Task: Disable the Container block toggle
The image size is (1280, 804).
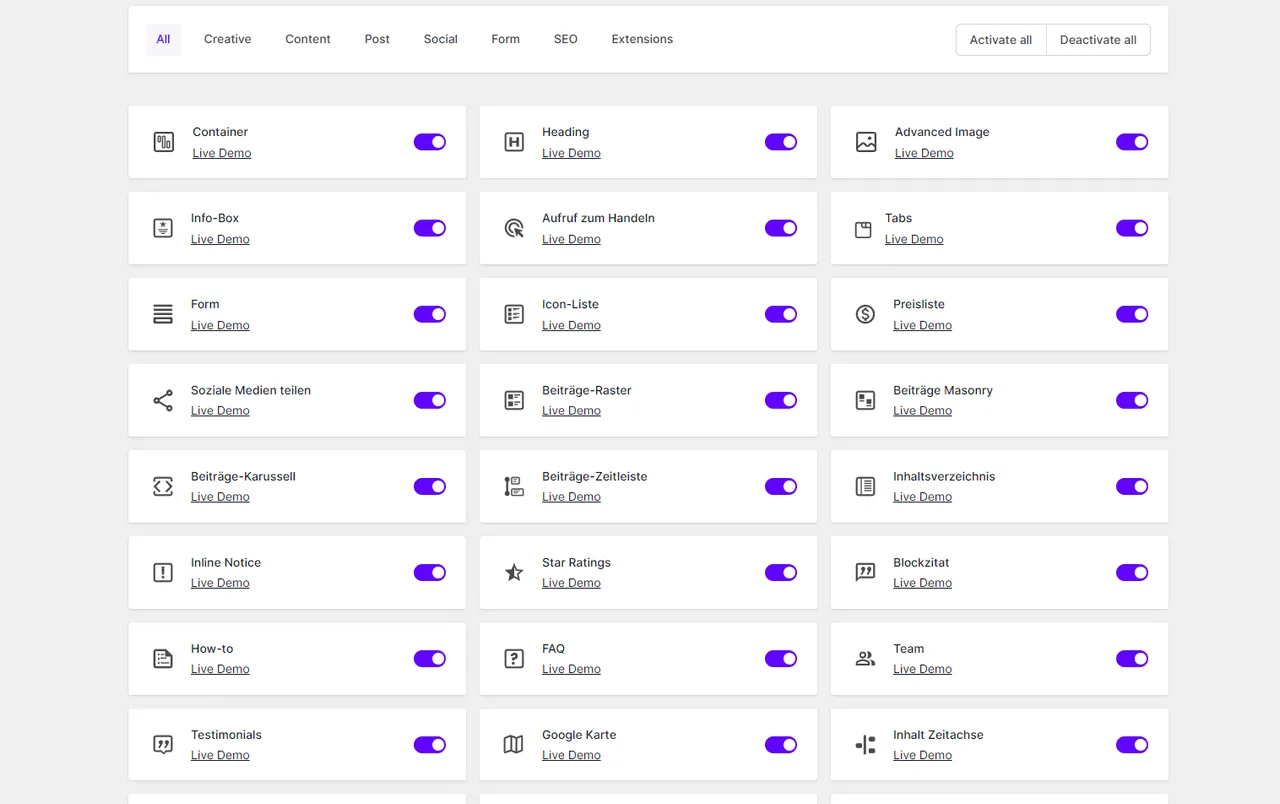Action: tap(430, 142)
